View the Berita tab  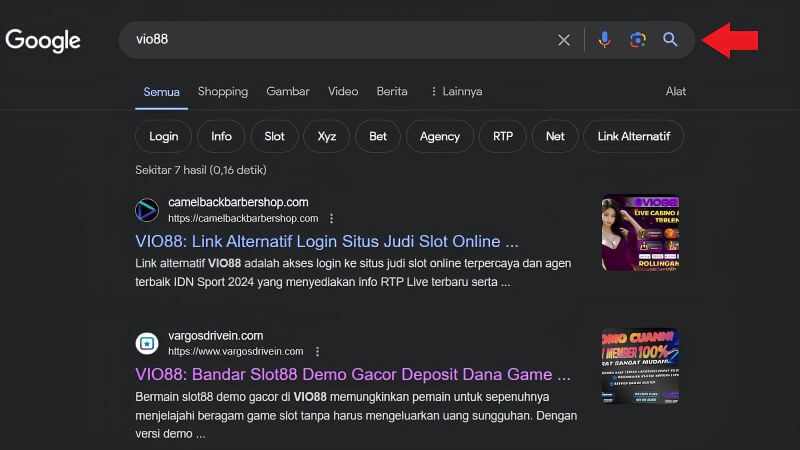392,91
